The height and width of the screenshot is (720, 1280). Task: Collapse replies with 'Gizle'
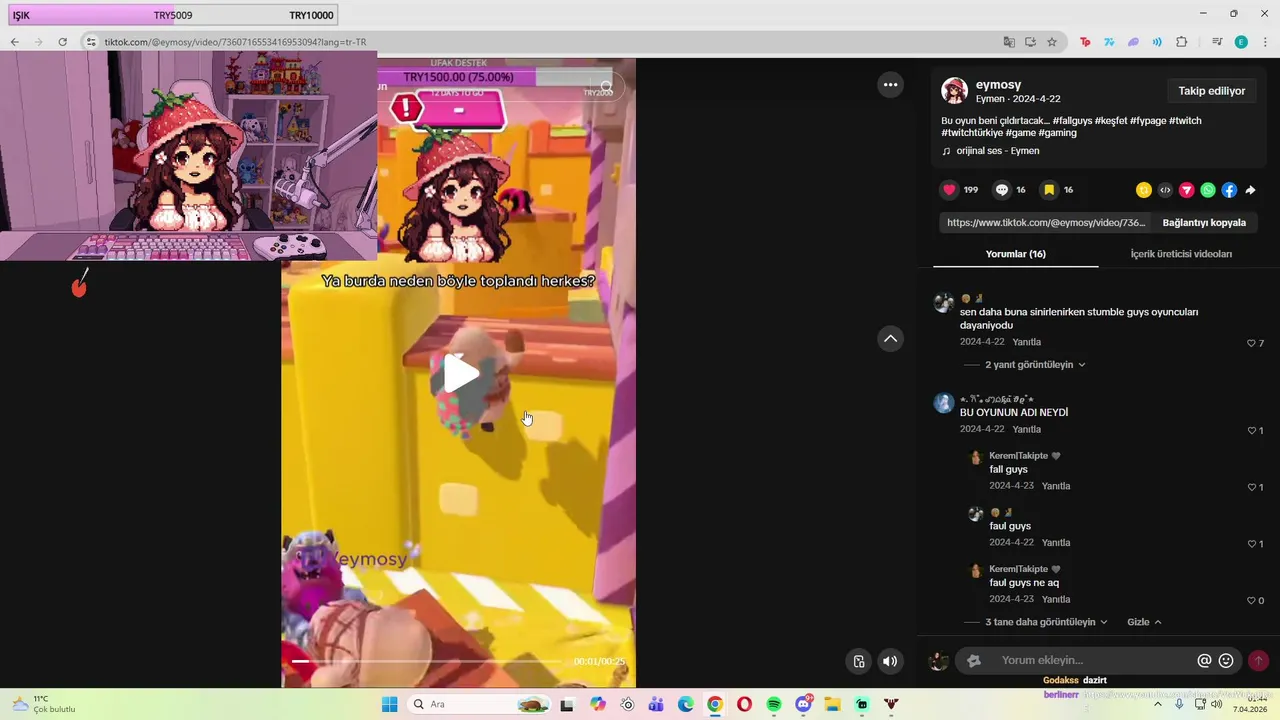tap(1144, 622)
